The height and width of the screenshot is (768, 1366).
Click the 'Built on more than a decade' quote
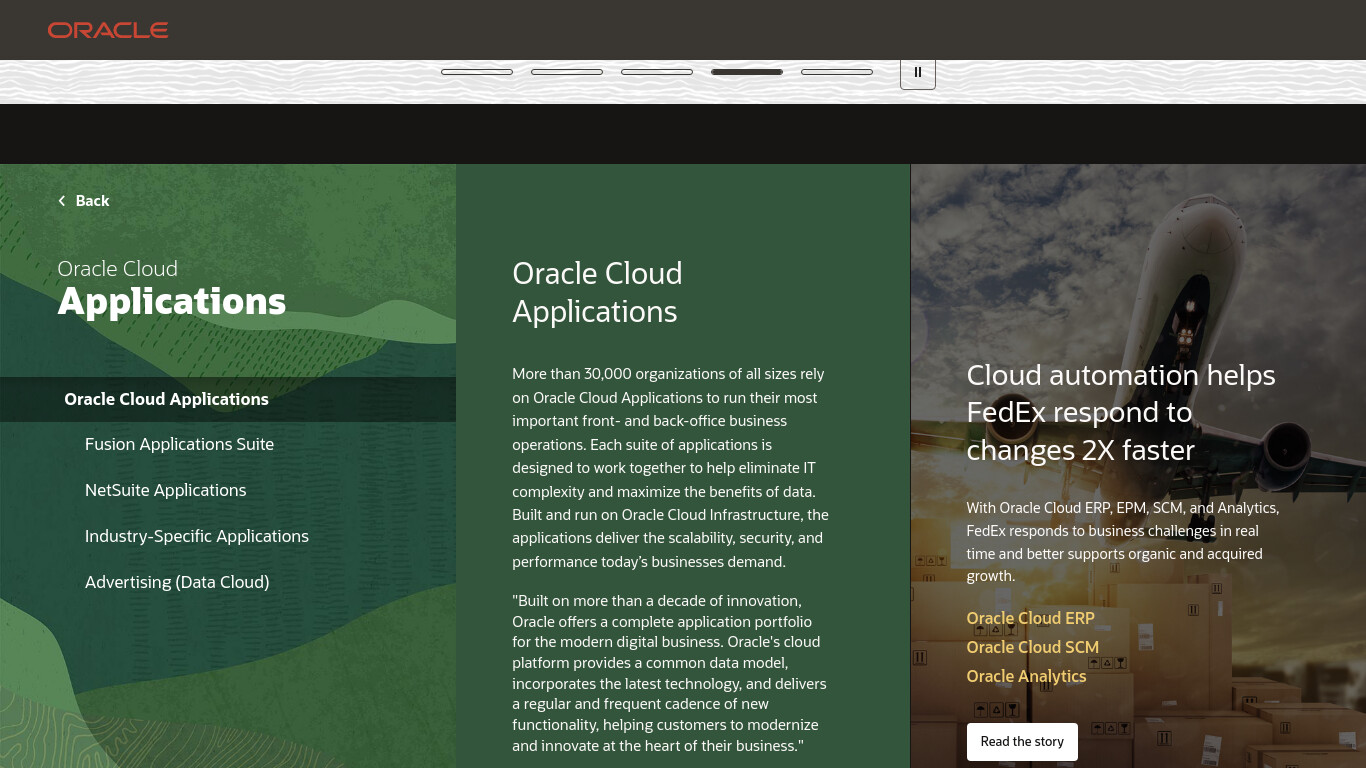670,673
